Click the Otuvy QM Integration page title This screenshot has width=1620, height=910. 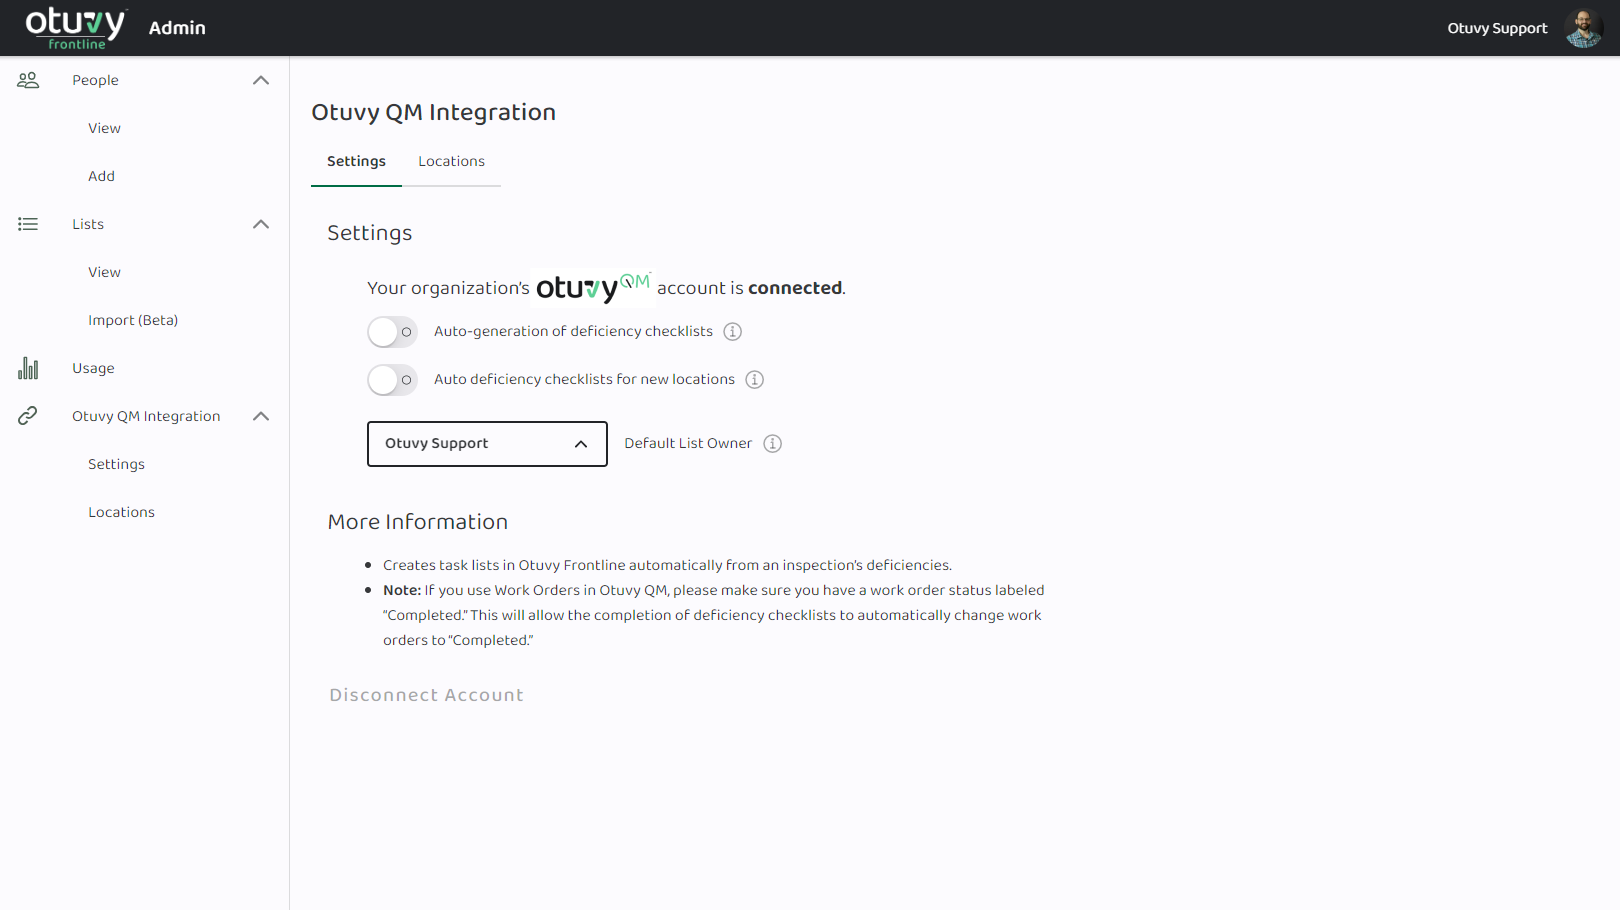433,112
